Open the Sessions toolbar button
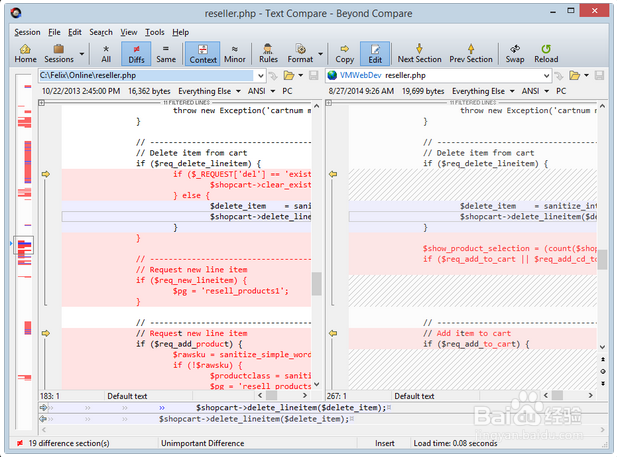 [x=59, y=54]
